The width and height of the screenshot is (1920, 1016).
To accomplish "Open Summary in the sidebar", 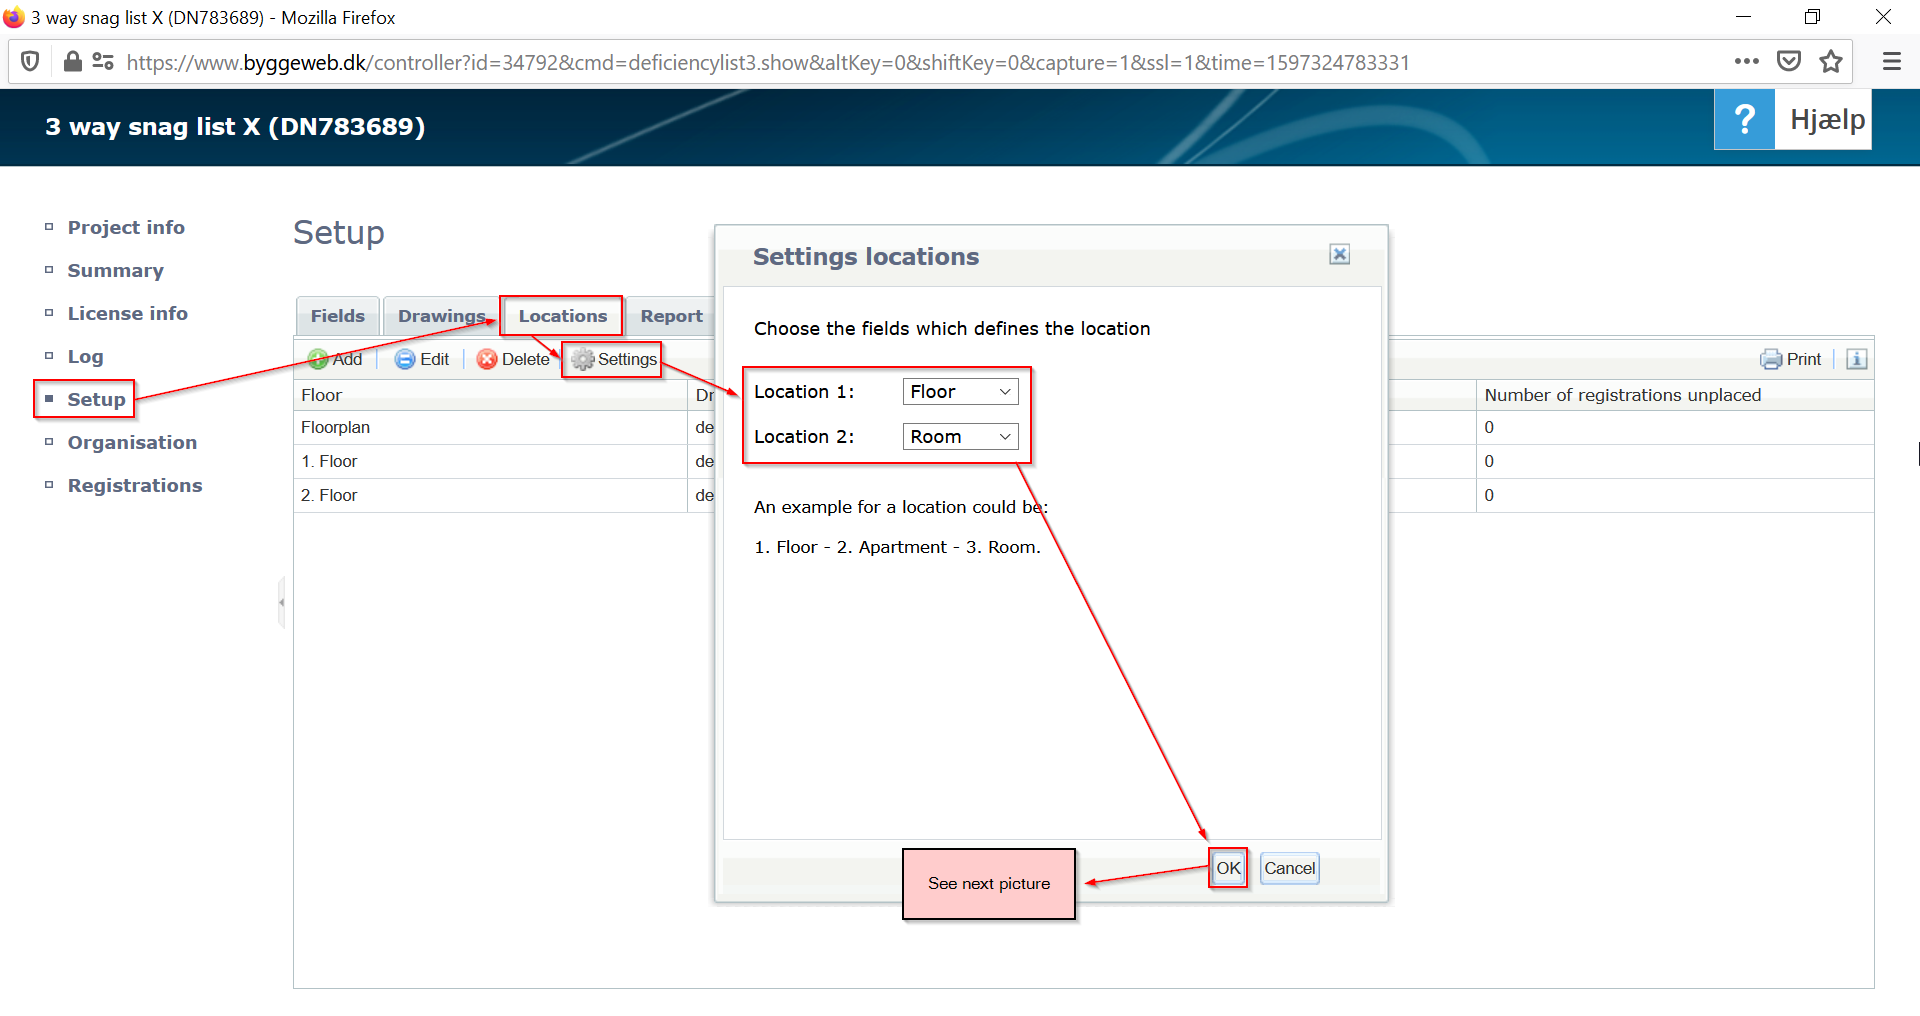I will click(115, 270).
